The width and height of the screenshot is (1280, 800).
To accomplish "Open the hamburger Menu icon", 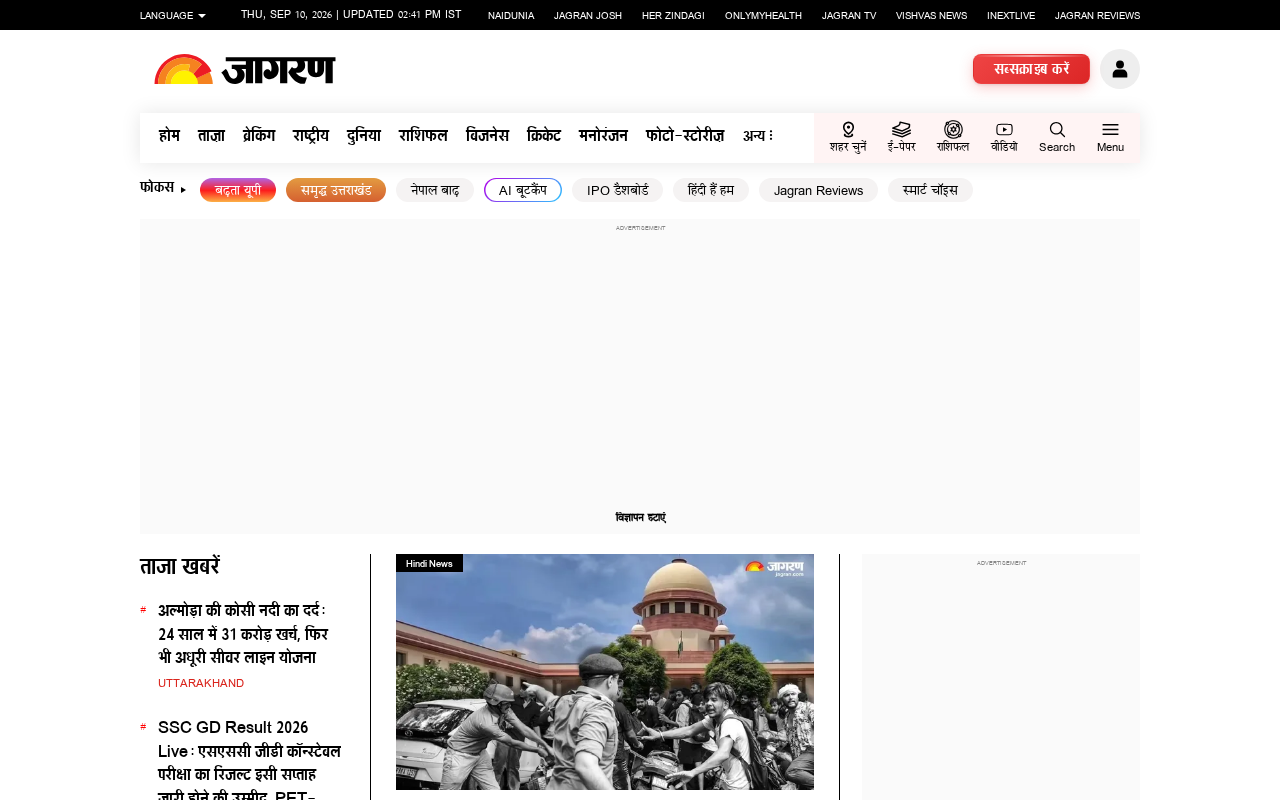I will tap(1110, 130).
